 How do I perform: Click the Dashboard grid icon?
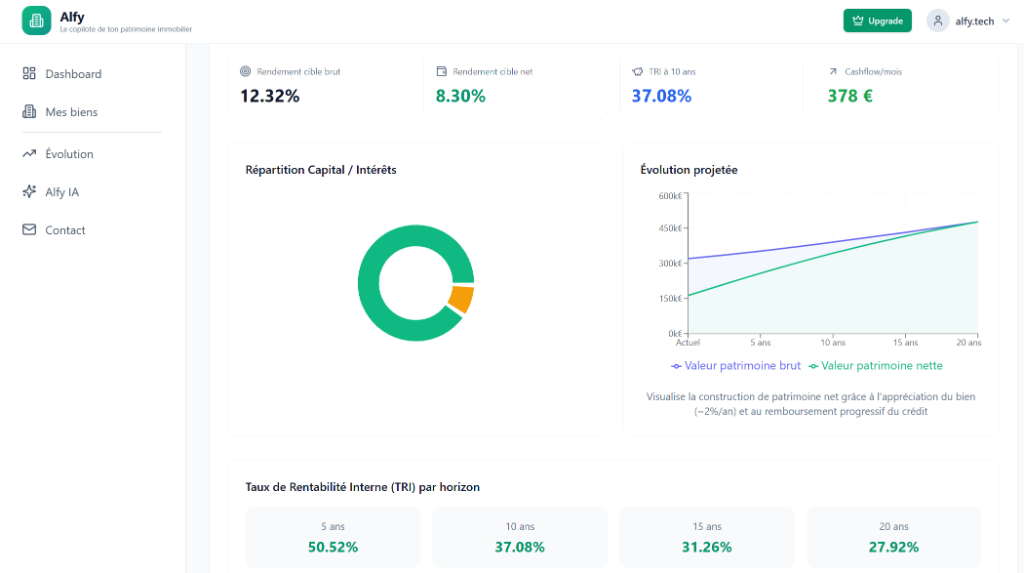[x=29, y=73]
